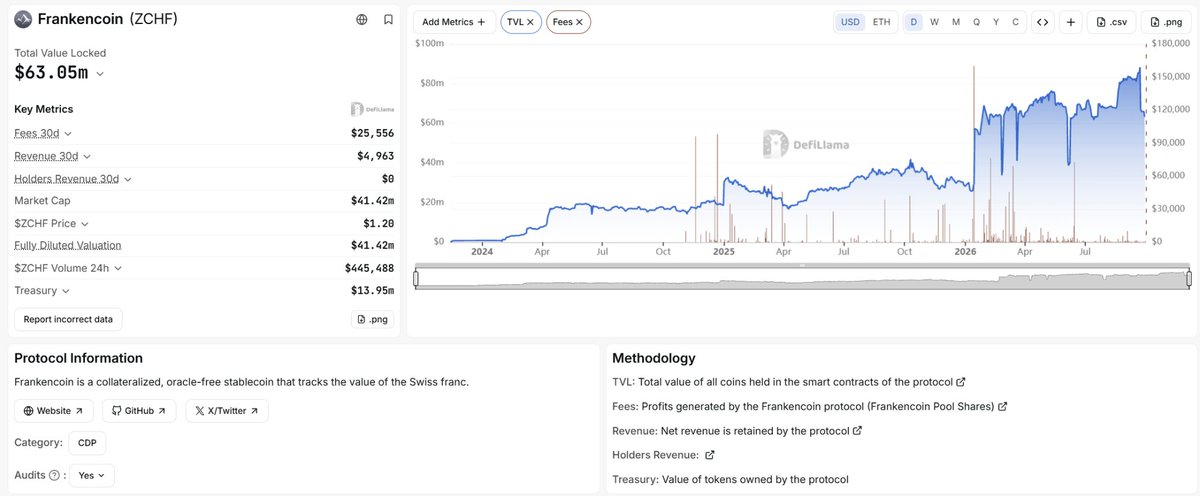Screen dimensions: 1200x496
Task: Click Report incorrect data button
Action: [68, 320]
